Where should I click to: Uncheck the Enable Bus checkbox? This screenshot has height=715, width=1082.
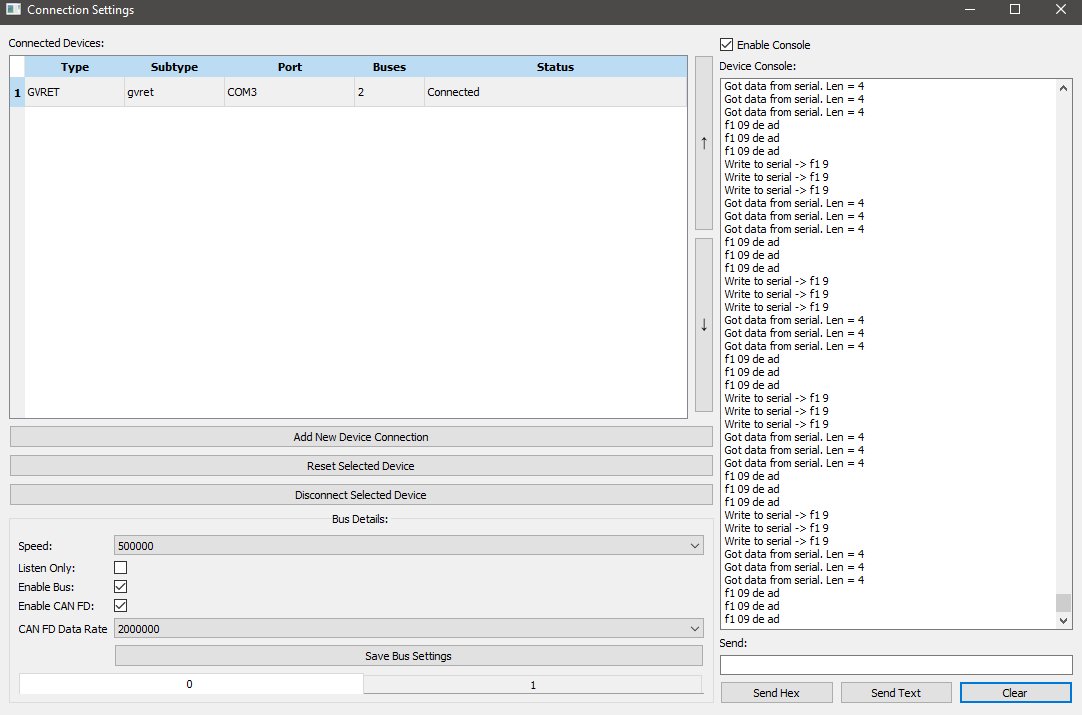(x=121, y=587)
